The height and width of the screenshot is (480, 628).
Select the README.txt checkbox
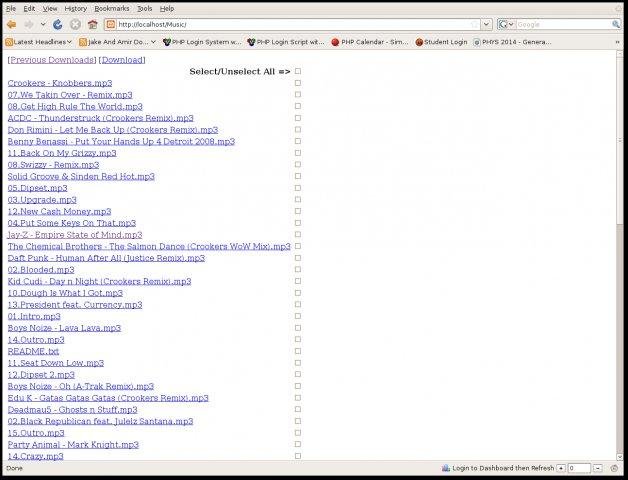[x=298, y=351]
